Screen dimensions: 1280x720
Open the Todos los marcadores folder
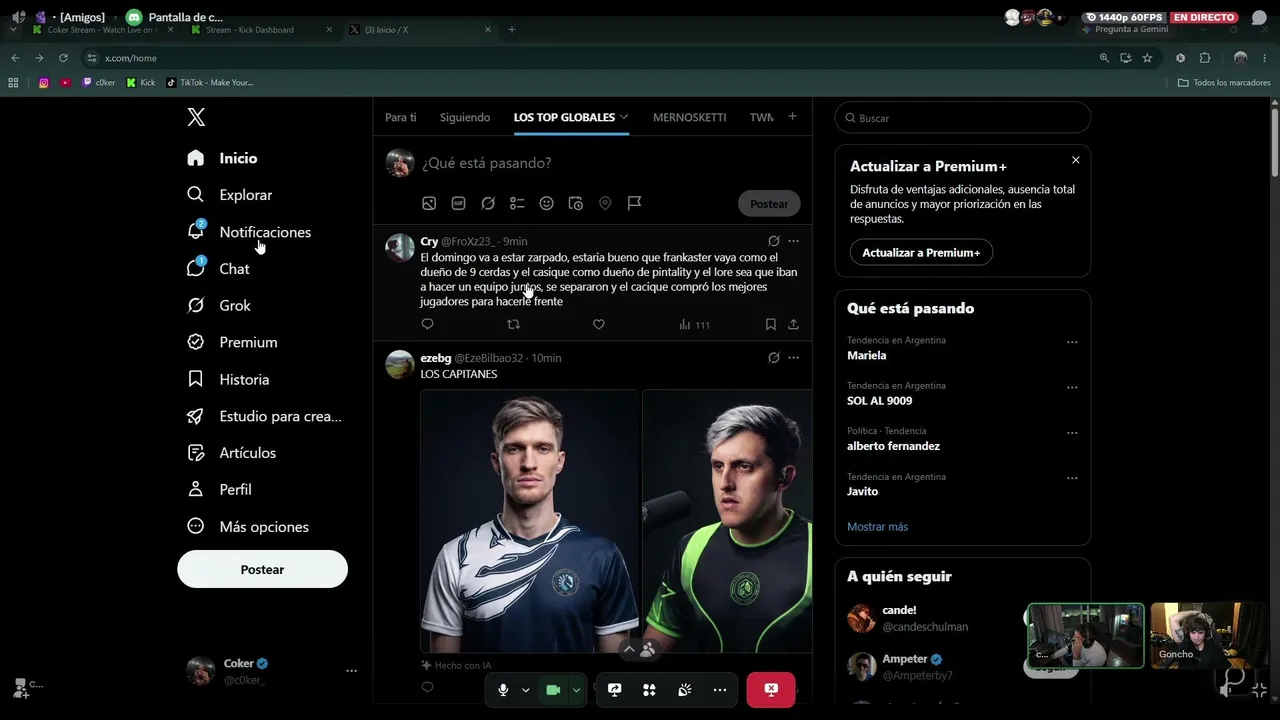pos(1224,83)
